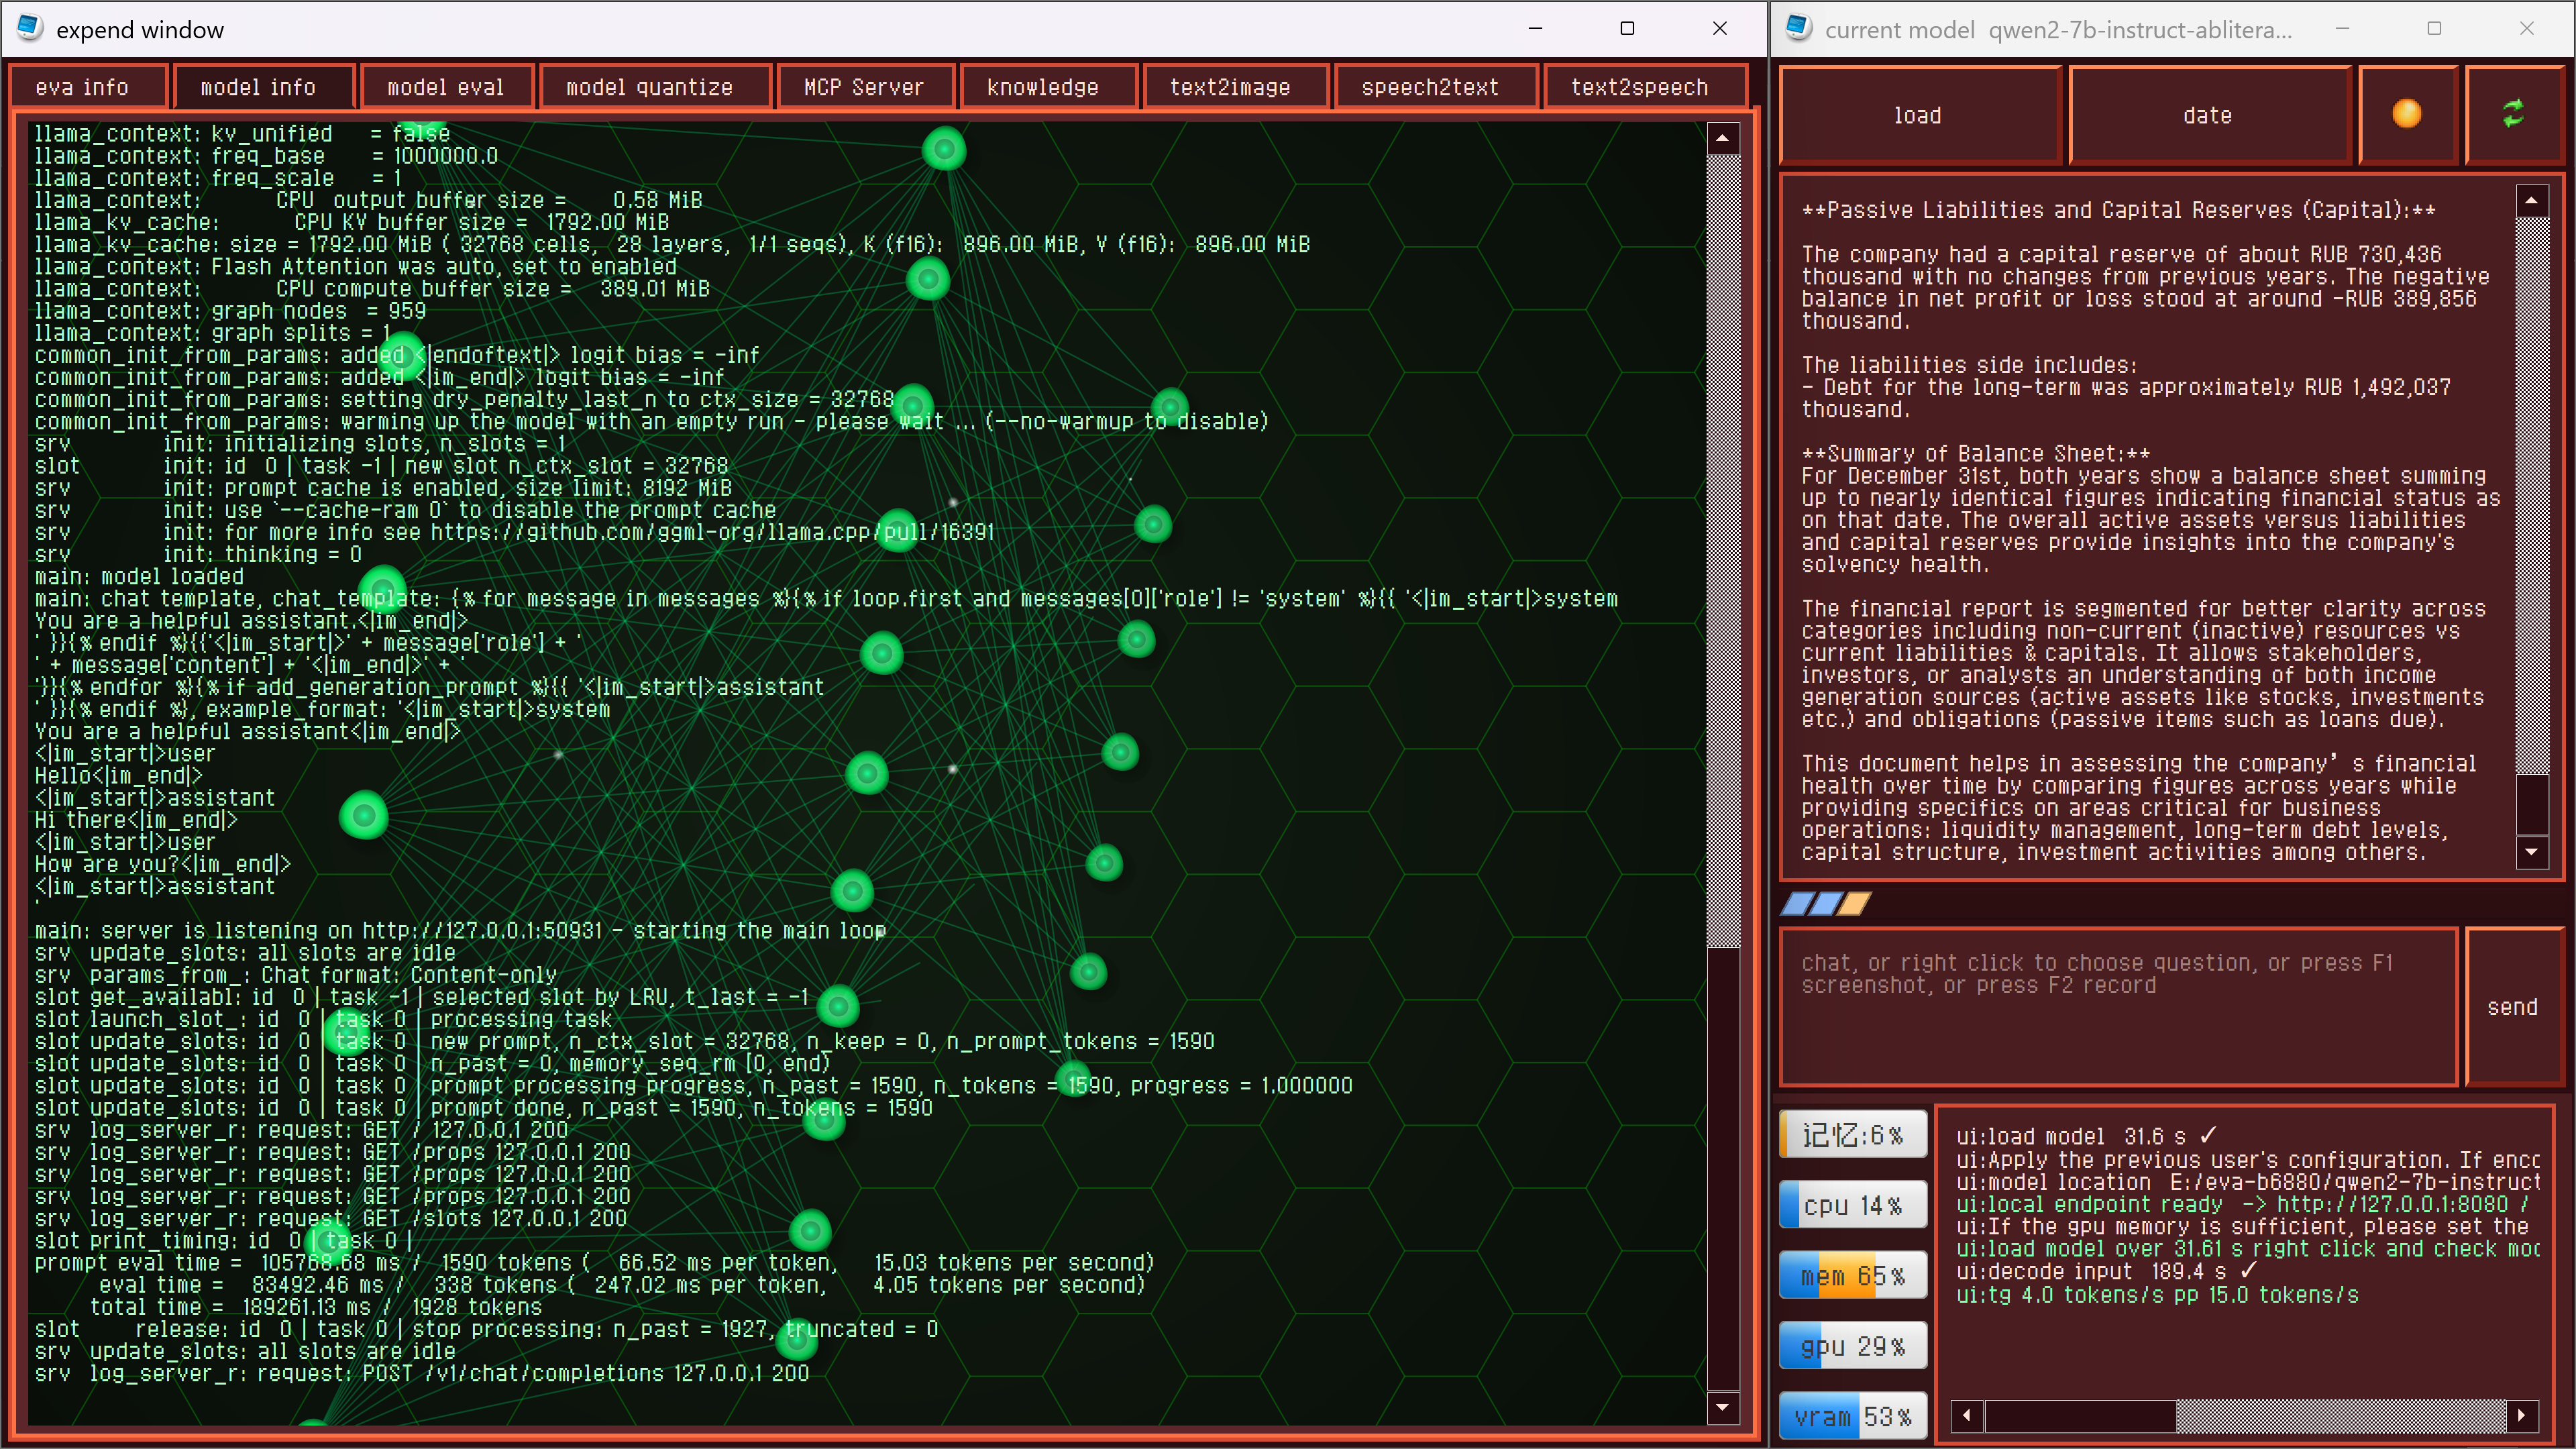
Task: Click the green refresh arrows icon
Action: pyautogui.click(x=2512, y=114)
